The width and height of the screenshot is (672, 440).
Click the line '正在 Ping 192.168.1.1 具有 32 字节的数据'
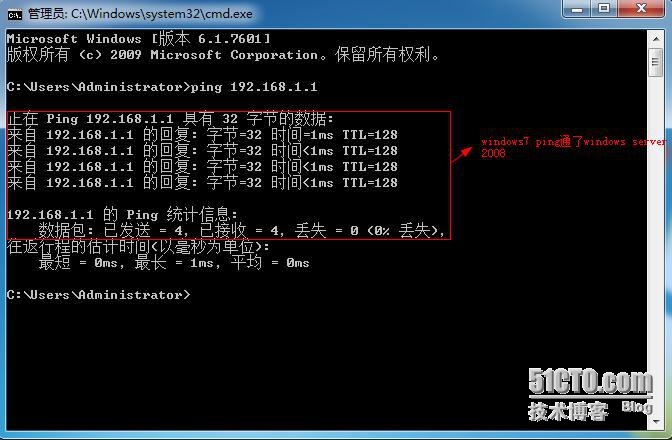170,119
